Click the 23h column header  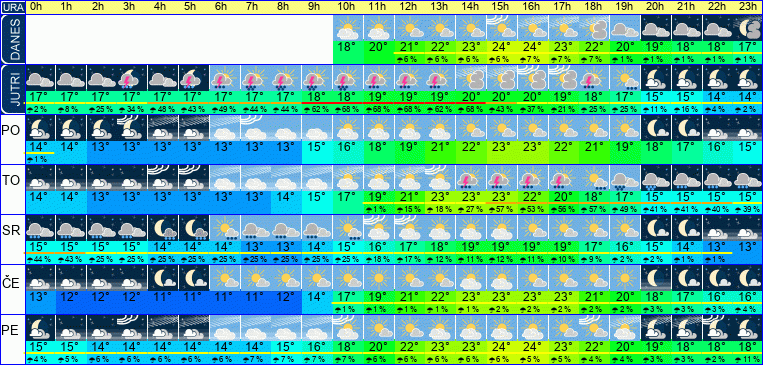click(x=748, y=7)
